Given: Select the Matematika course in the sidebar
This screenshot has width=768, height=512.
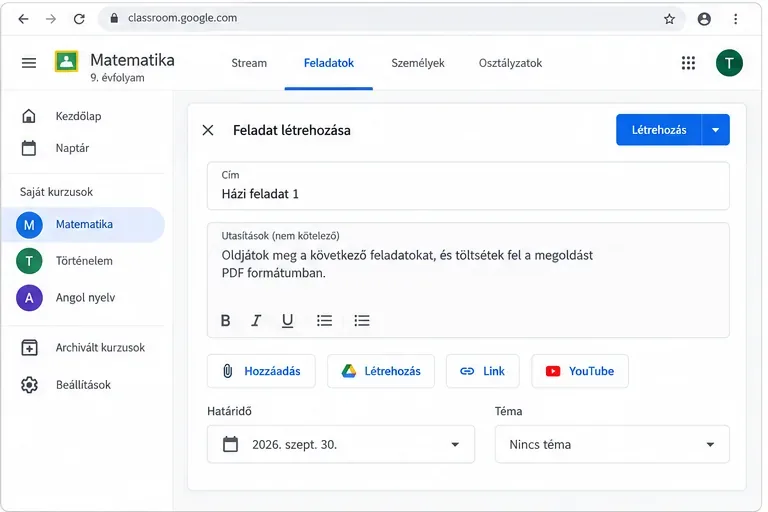Looking at the screenshot, I should (x=84, y=224).
